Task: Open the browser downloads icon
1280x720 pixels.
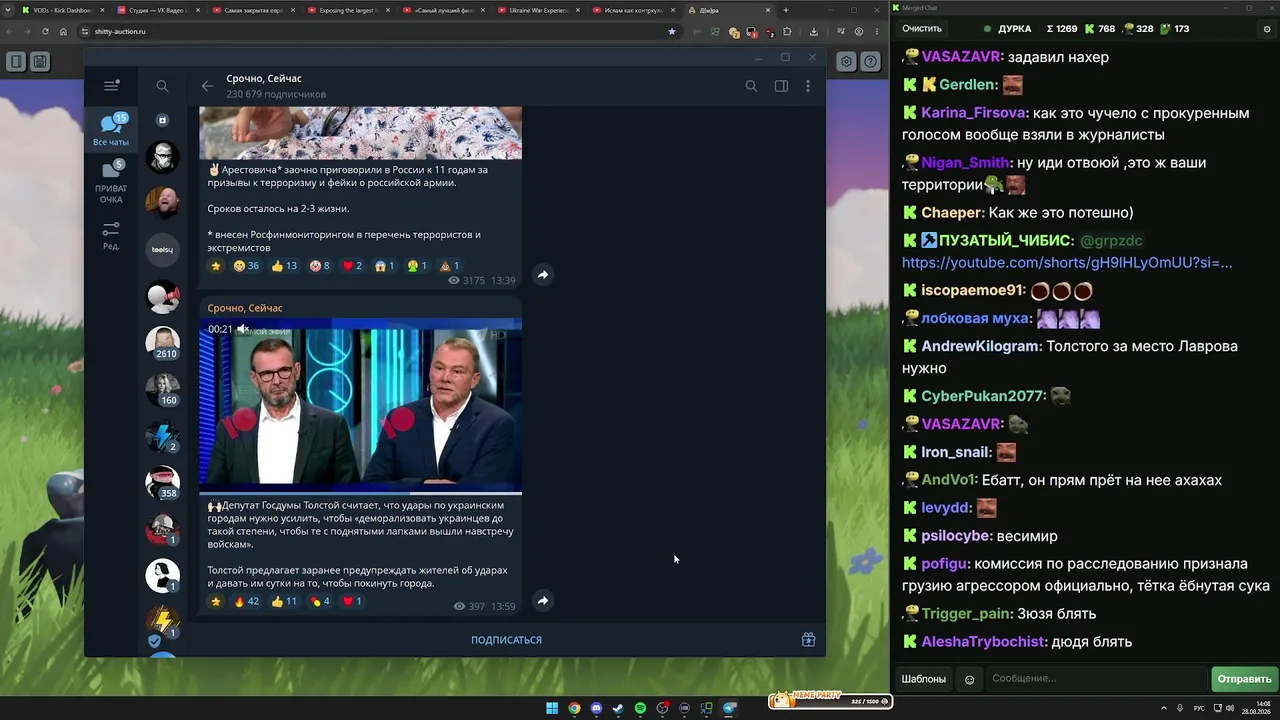Action: 815,31
